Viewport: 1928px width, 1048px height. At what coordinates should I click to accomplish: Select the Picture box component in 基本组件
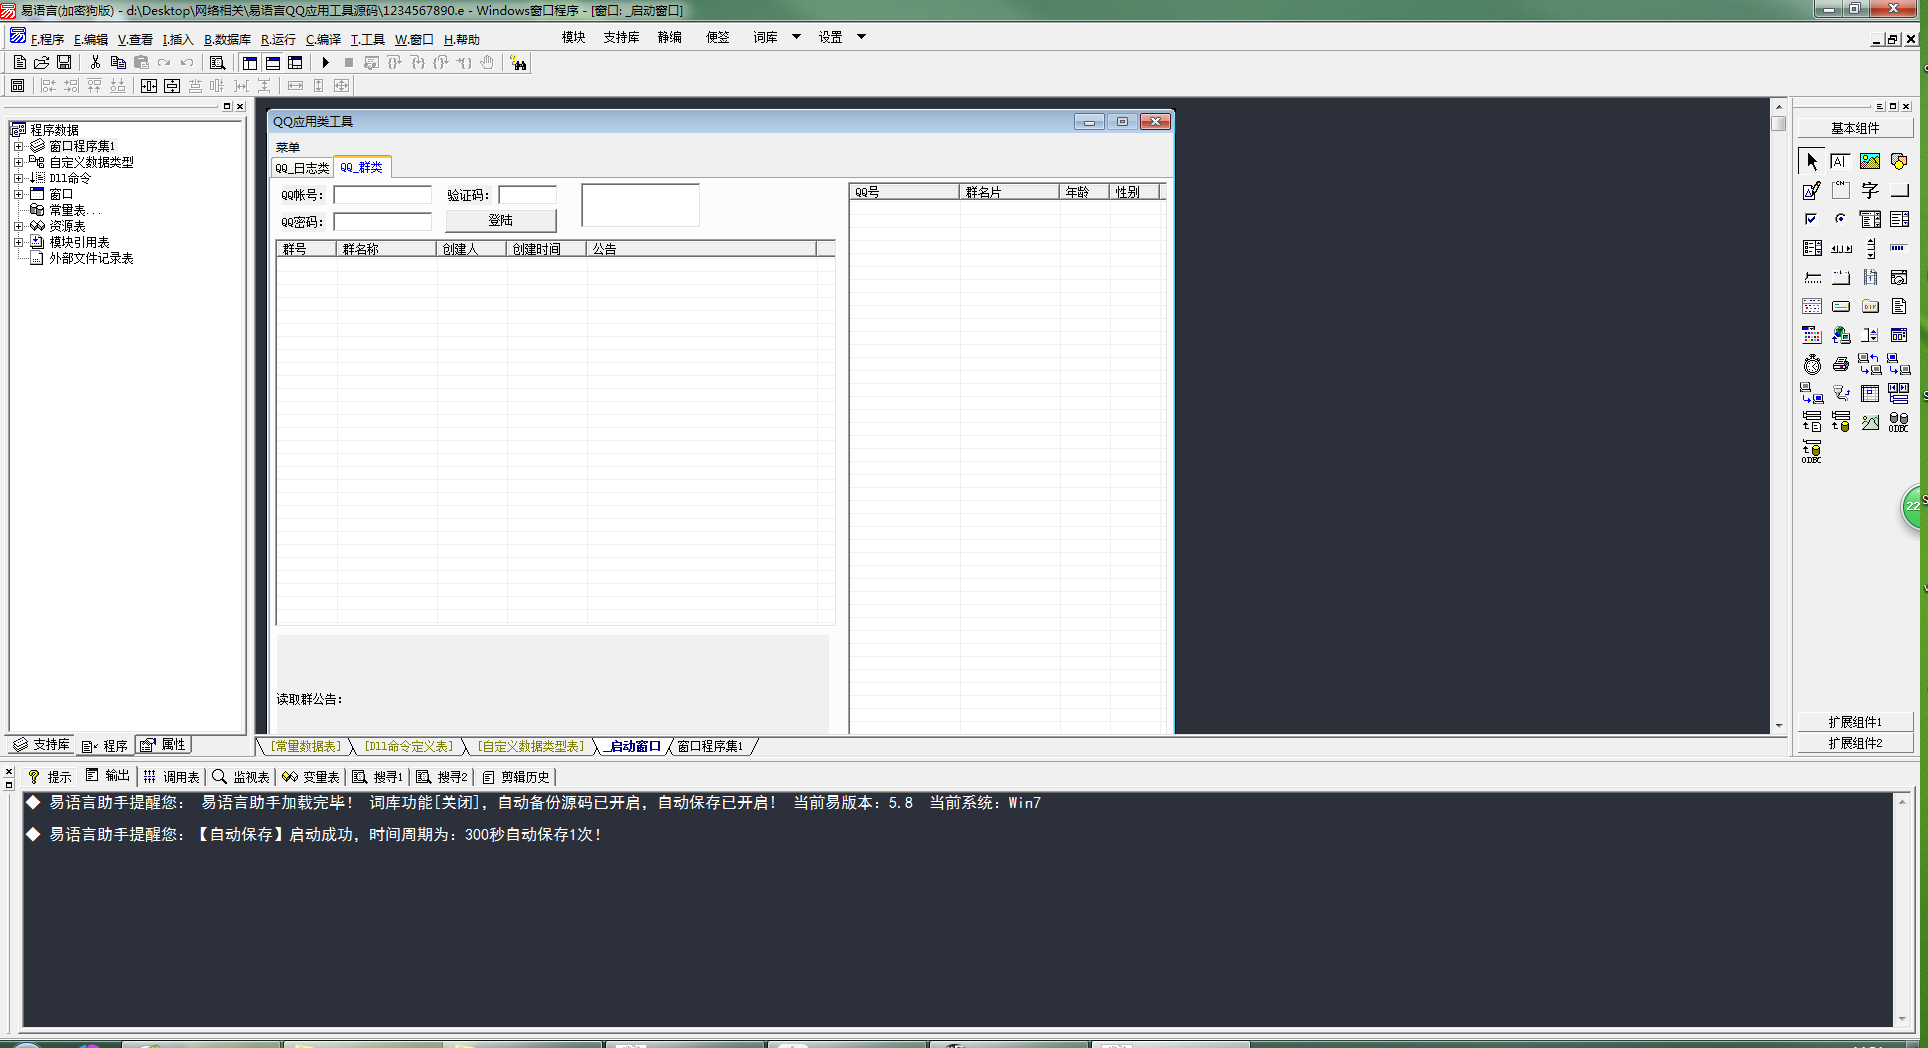click(x=1870, y=161)
